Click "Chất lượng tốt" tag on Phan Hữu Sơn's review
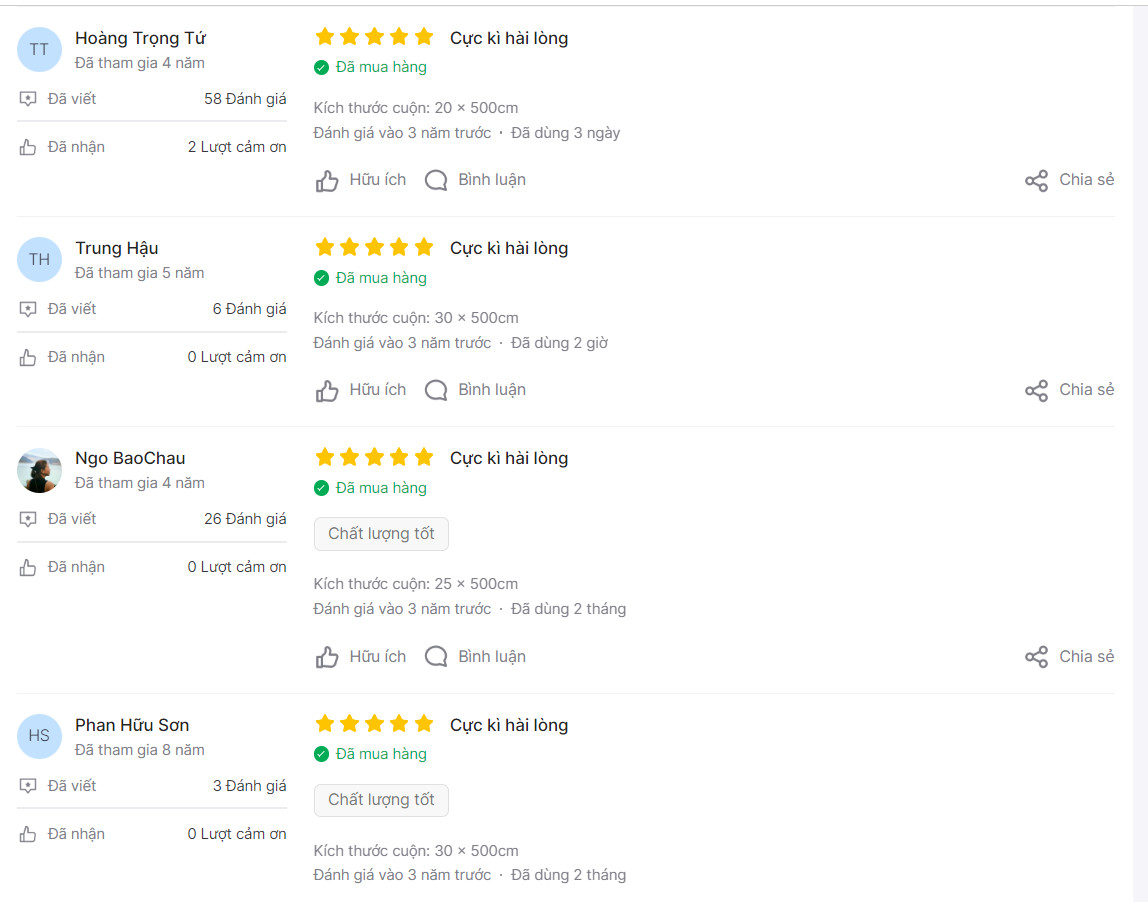Screen dimensions: 1148x902 click(x=381, y=800)
